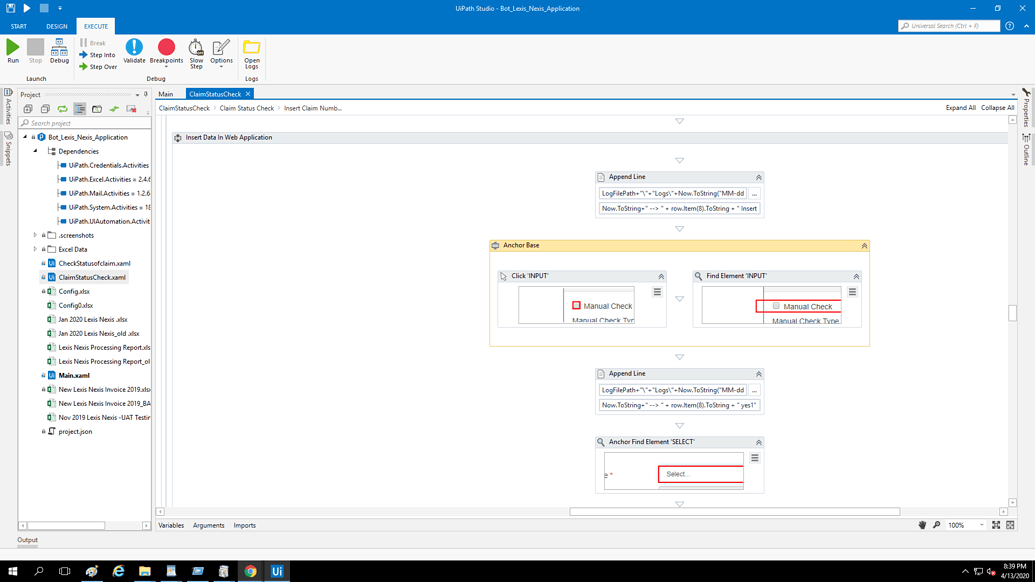This screenshot has width=1035, height=582.
Task: Click the green Run button in the ribbon
Action: click(x=13, y=51)
